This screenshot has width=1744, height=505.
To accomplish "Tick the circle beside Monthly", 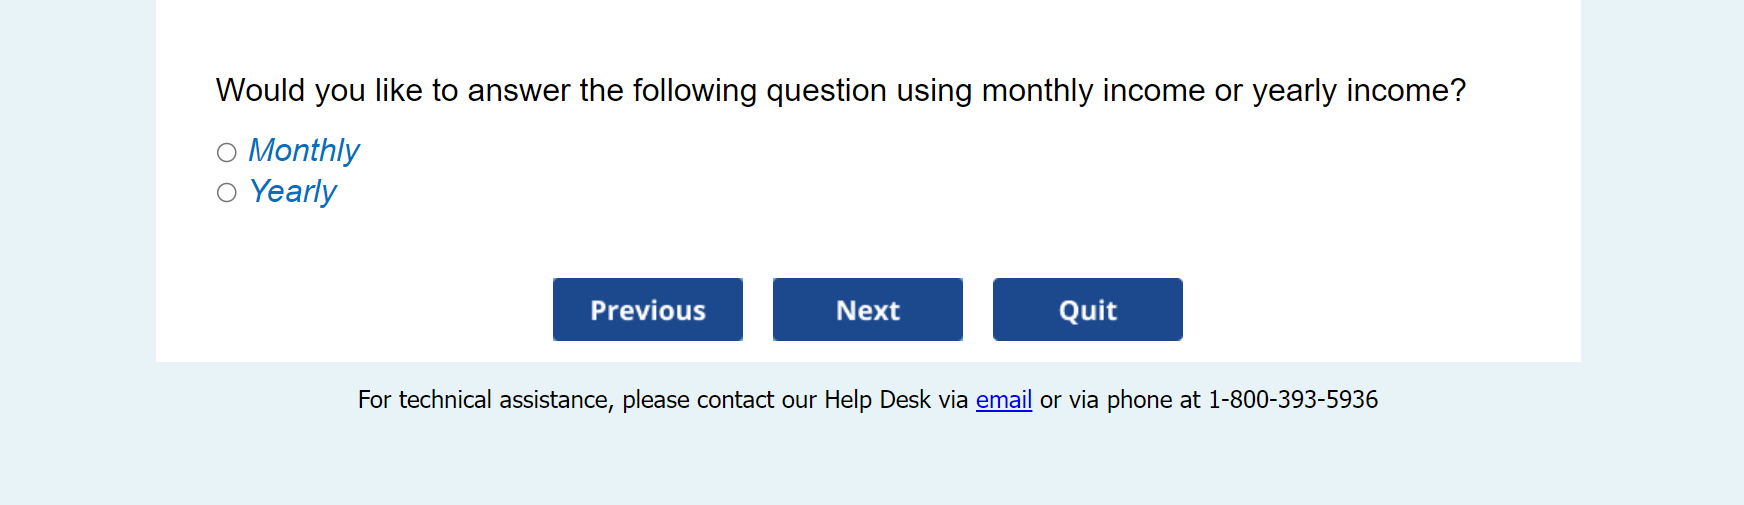I will 227,152.
